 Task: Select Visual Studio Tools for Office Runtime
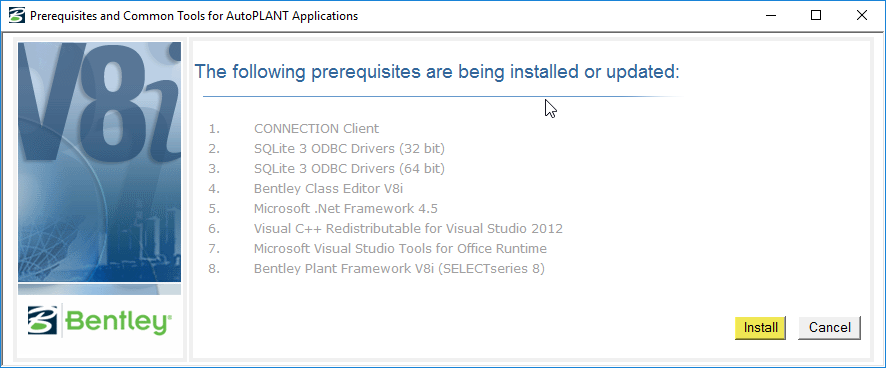click(400, 248)
